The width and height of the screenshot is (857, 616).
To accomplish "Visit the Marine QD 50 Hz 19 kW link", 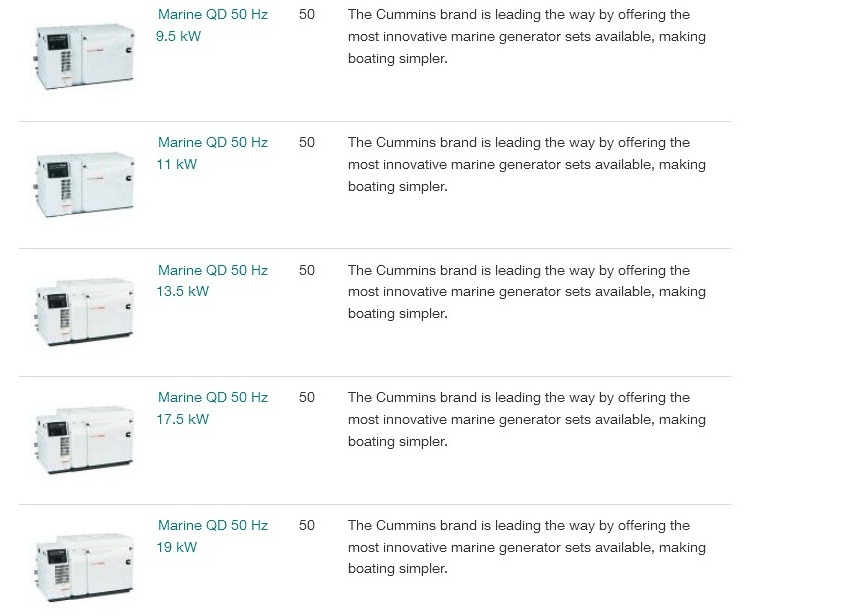I will point(212,526).
